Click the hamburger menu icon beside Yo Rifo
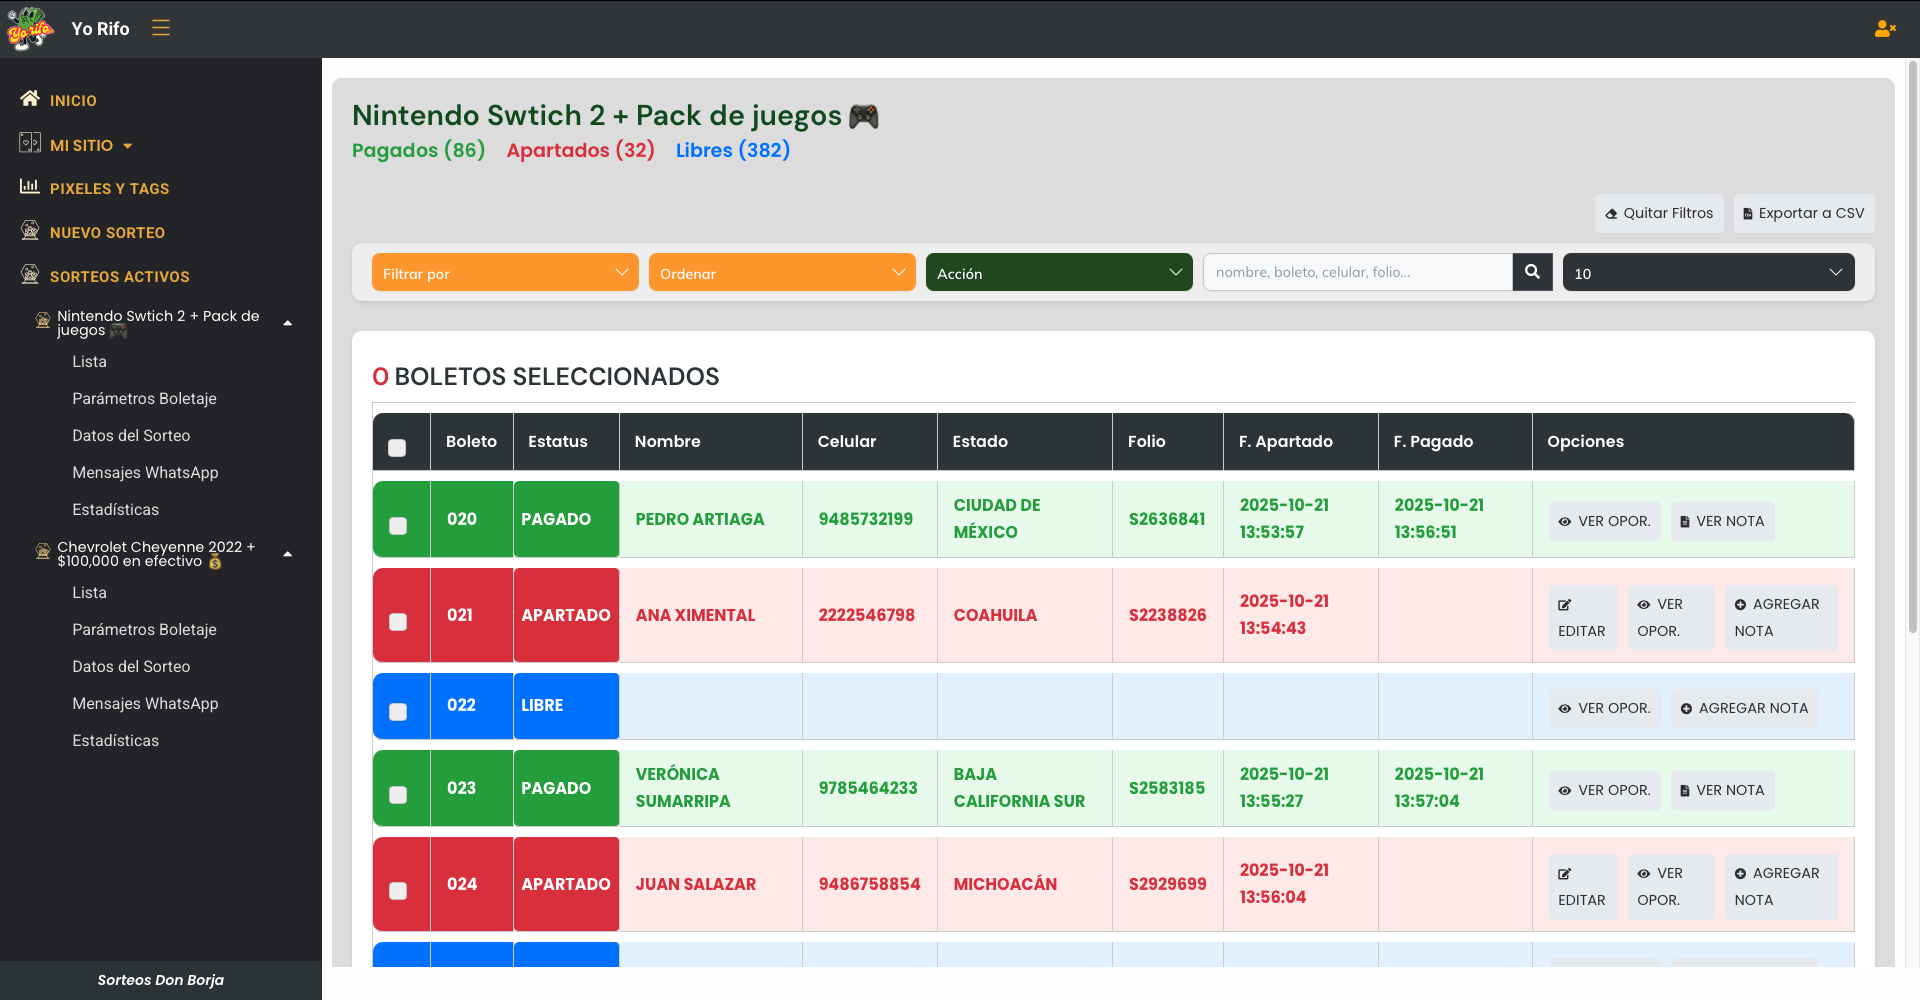Screen dimensions: 1920x1000 point(161,28)
